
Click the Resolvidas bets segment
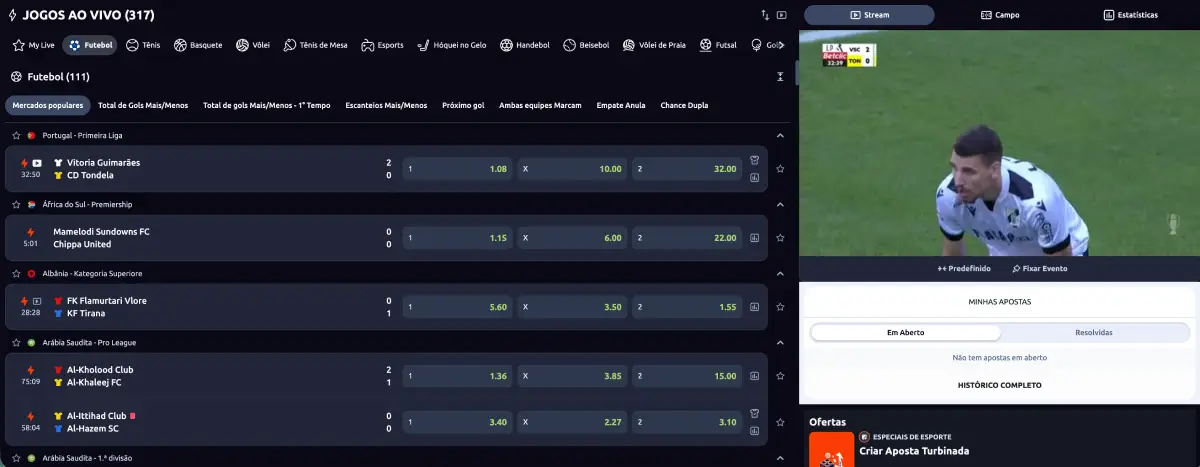point(1094,332)
